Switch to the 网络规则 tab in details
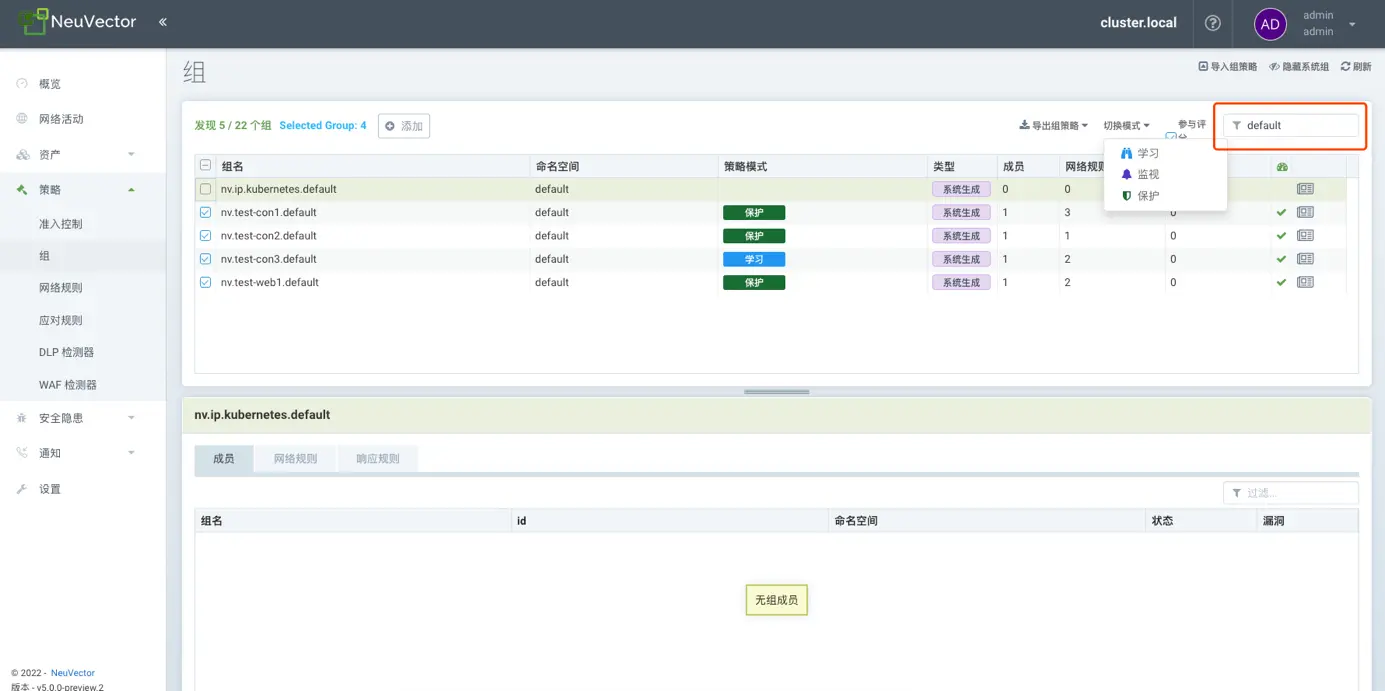 (x=295, y=459)
